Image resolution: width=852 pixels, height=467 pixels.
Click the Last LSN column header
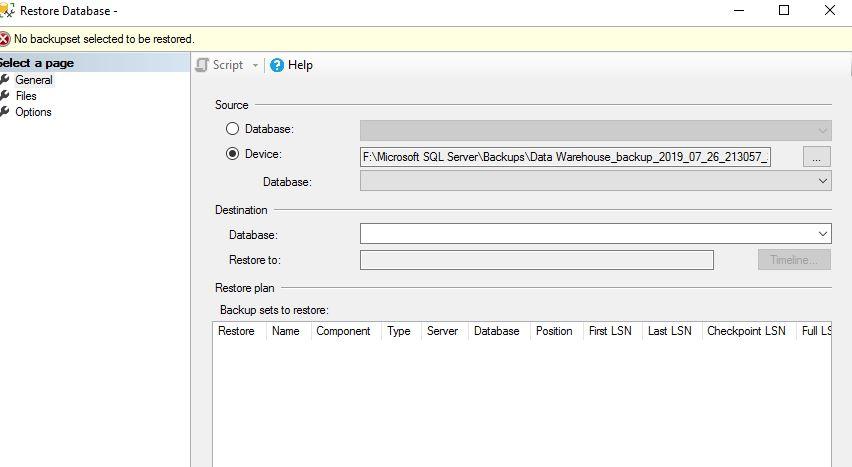click(x=672, y=331)
